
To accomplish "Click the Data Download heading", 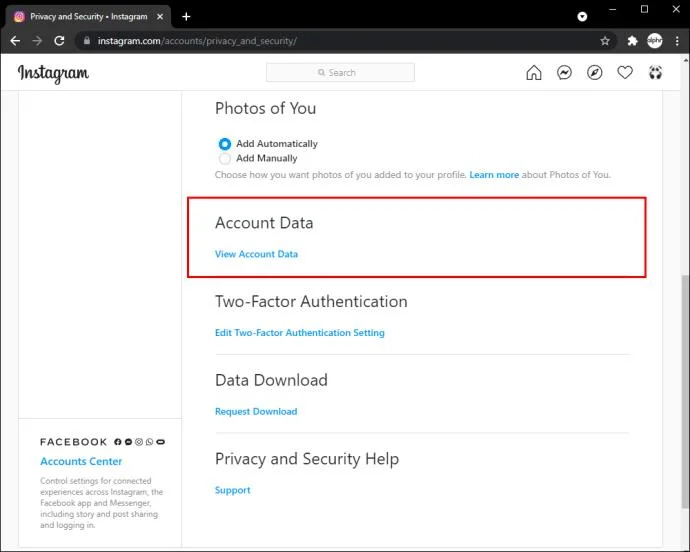I will [272, 380].
